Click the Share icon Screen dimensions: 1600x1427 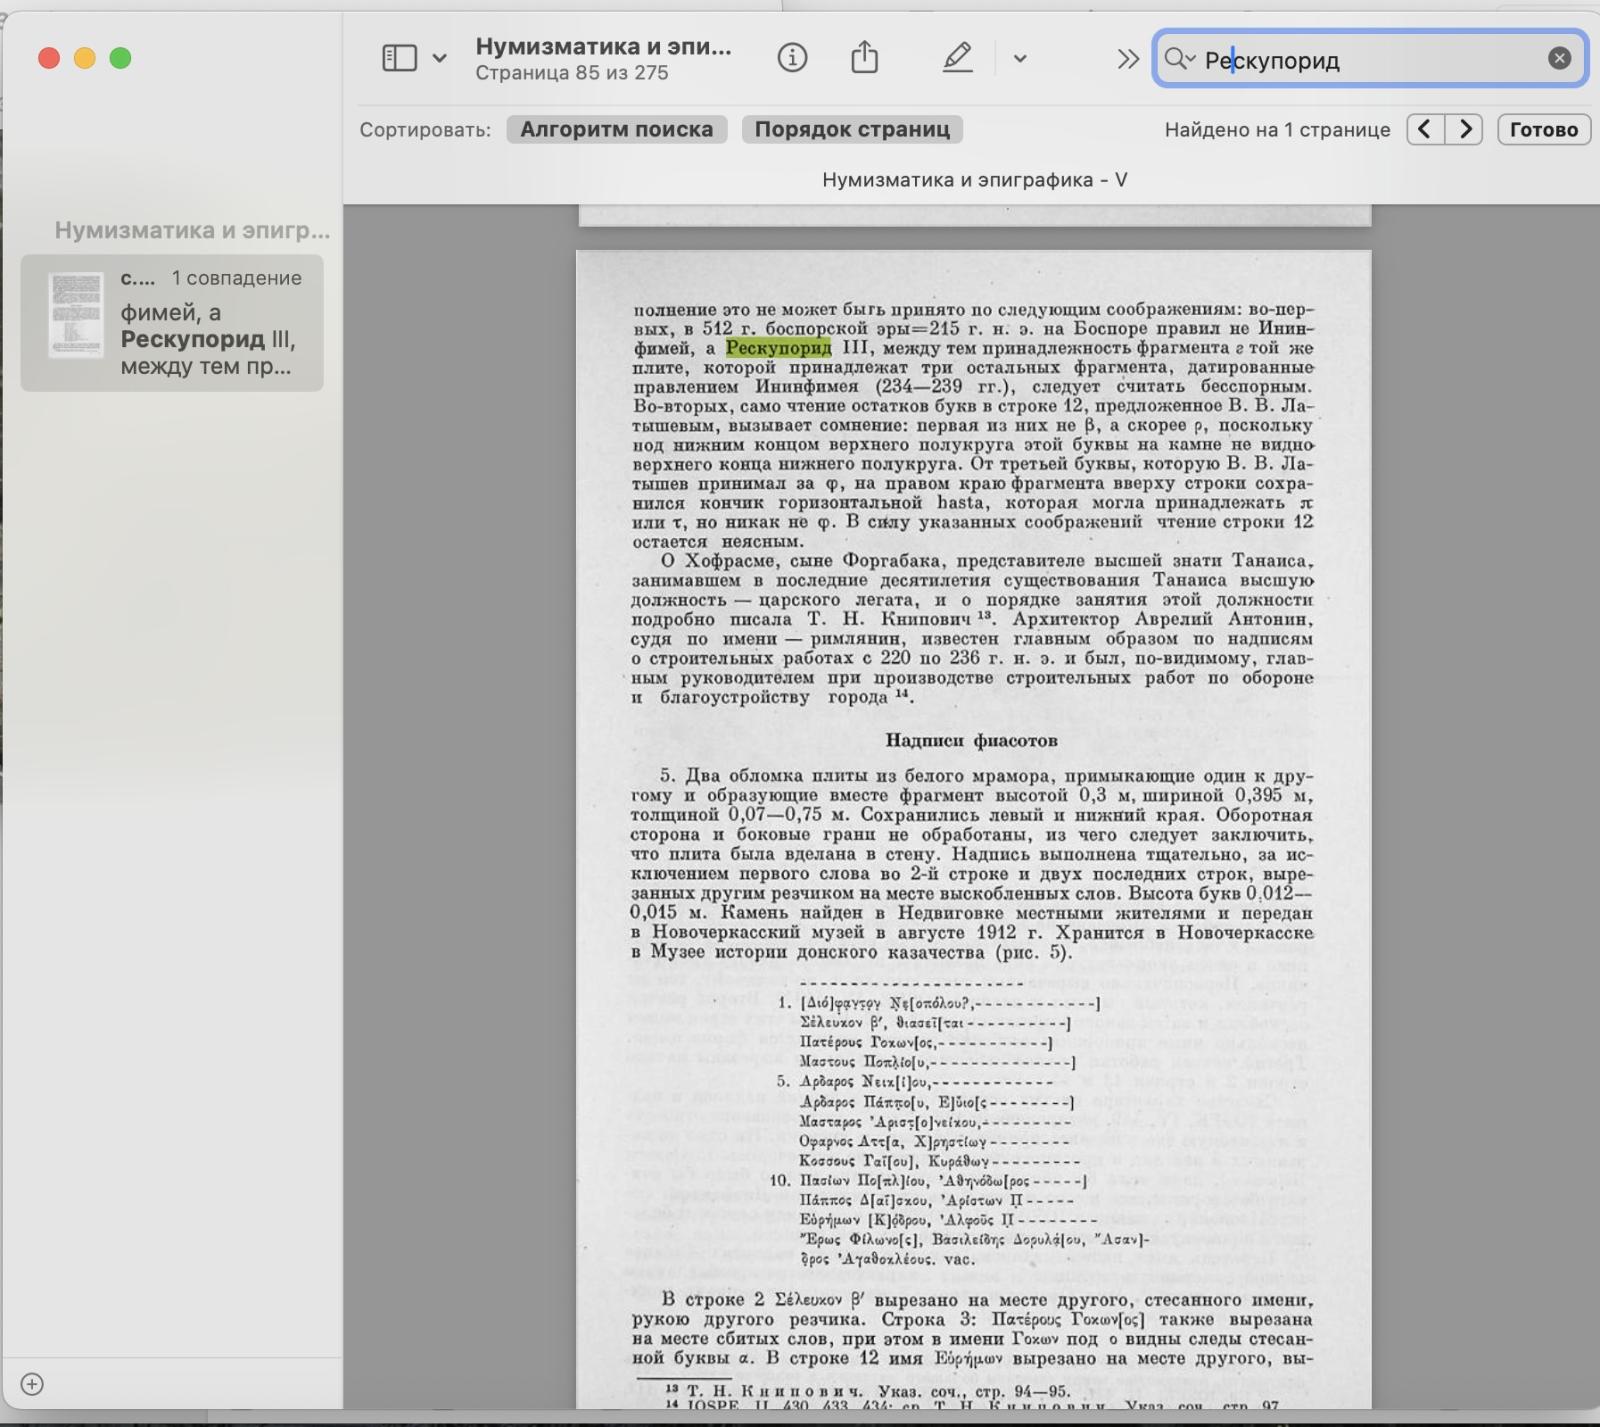click(x=864, y=58)
